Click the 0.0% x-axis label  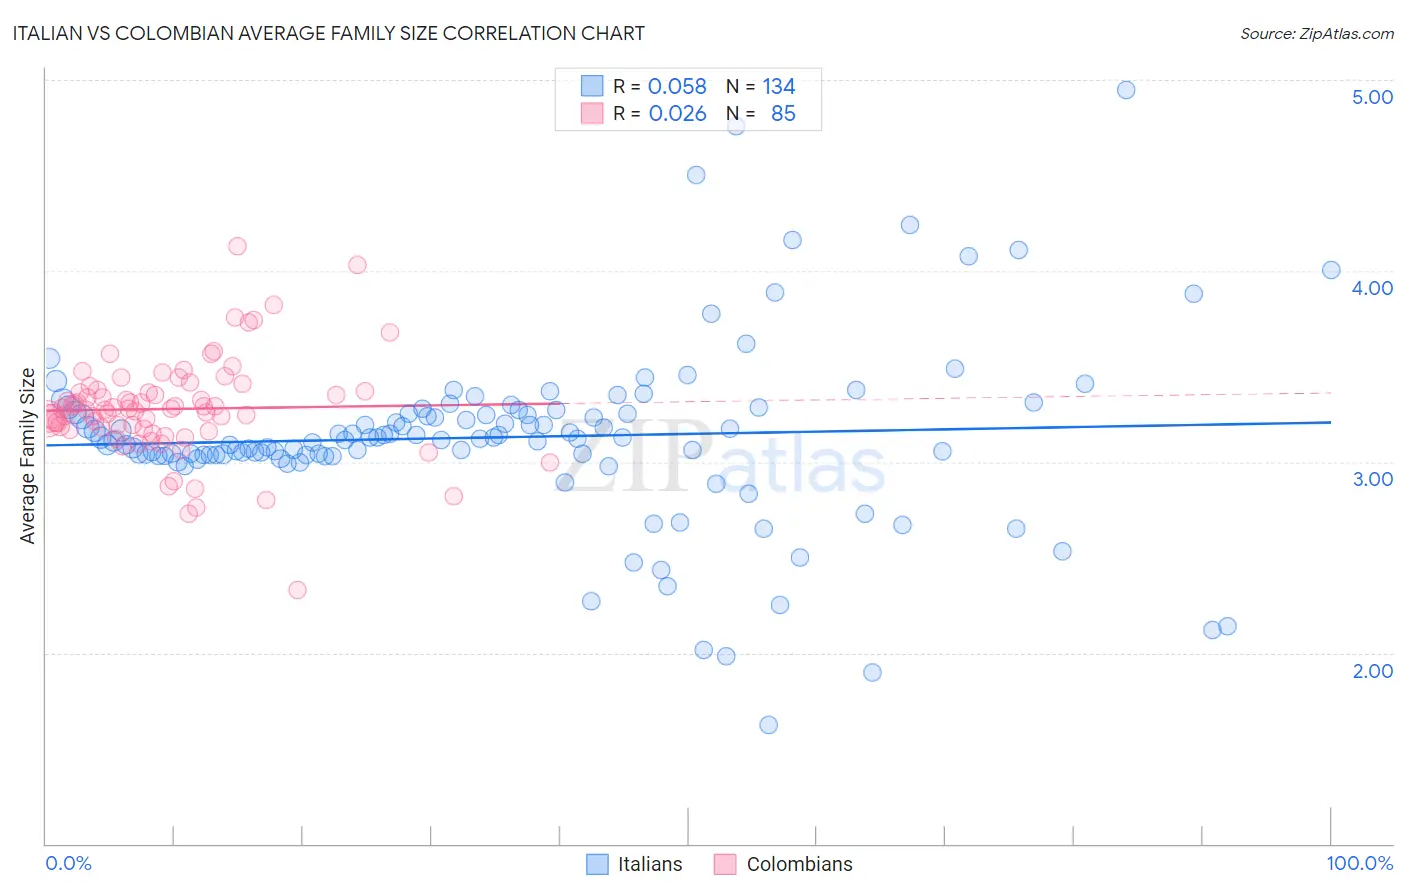coord(68,863)
